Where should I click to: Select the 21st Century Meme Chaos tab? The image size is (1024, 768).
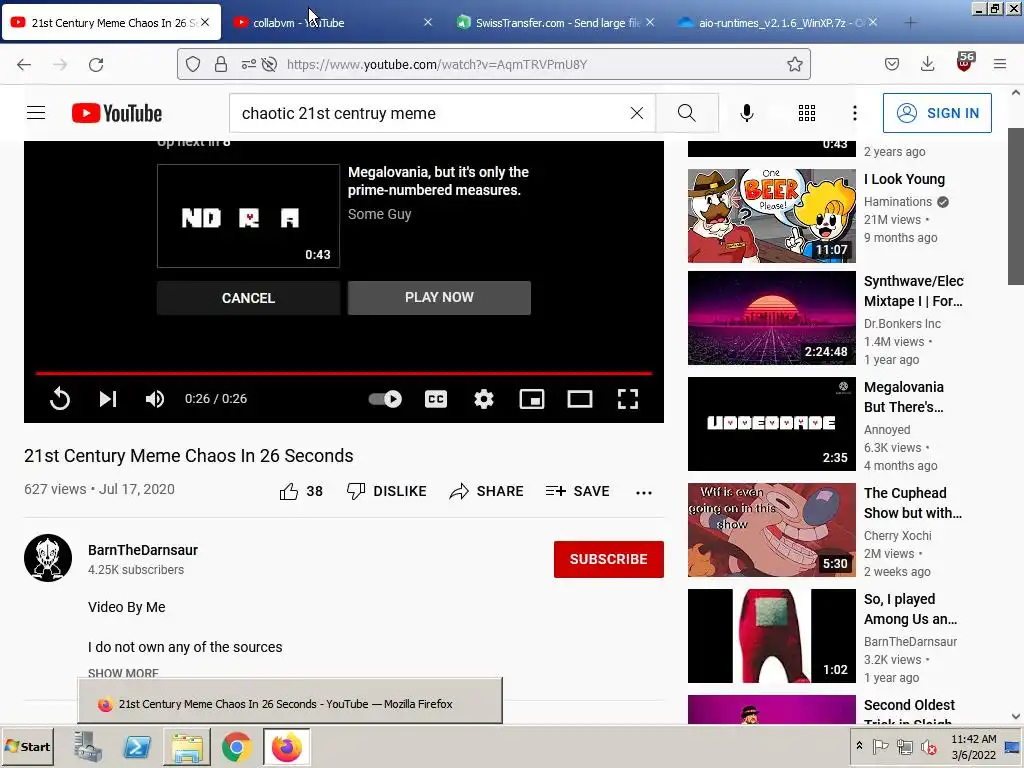(111, 22)
